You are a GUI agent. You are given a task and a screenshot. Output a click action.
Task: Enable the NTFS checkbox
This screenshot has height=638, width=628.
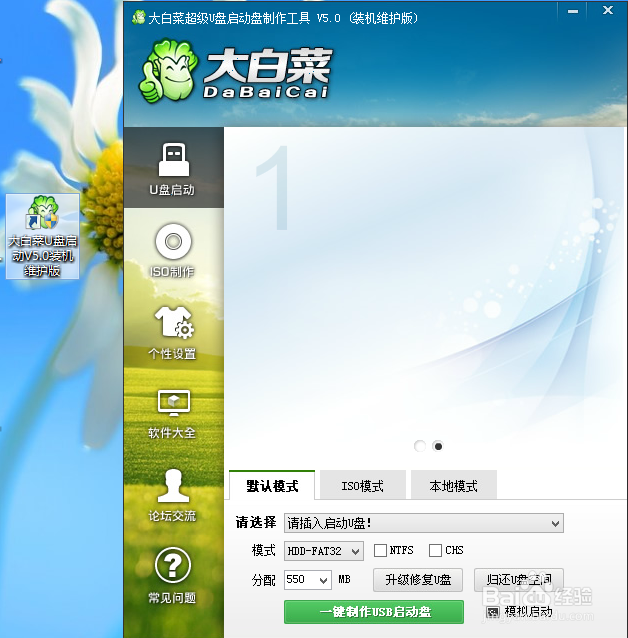click(x=380, y=551)
